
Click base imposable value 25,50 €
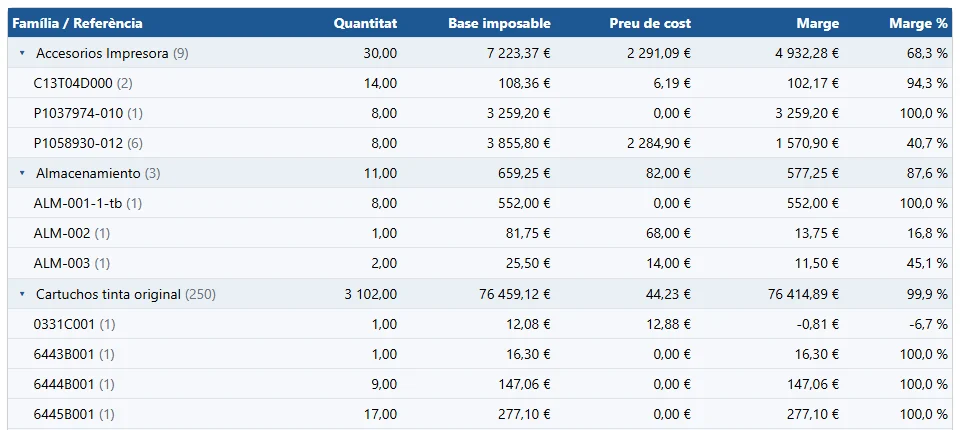(528, 263)
